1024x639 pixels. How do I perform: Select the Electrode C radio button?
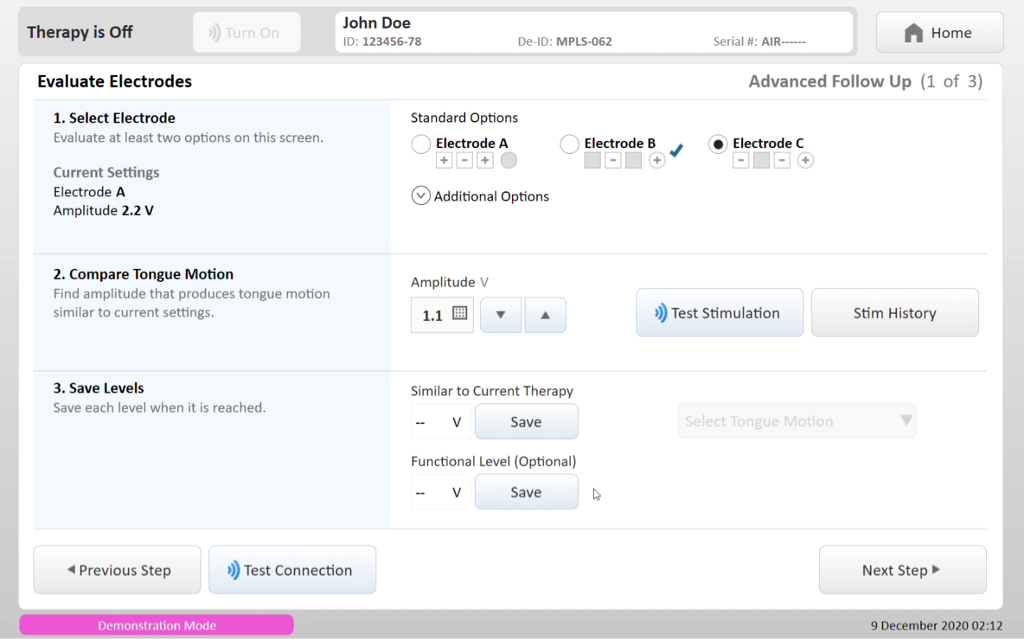pyautogui.click(x=717, y=144)
